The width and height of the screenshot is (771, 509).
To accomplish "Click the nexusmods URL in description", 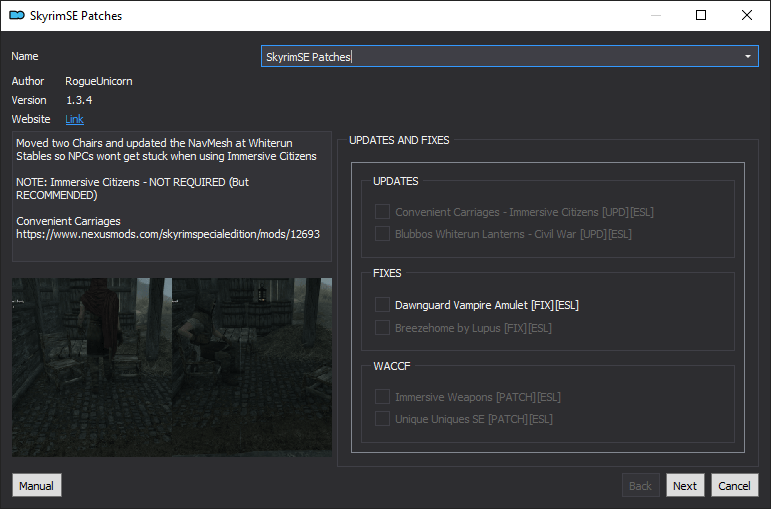I will point(168,234).
